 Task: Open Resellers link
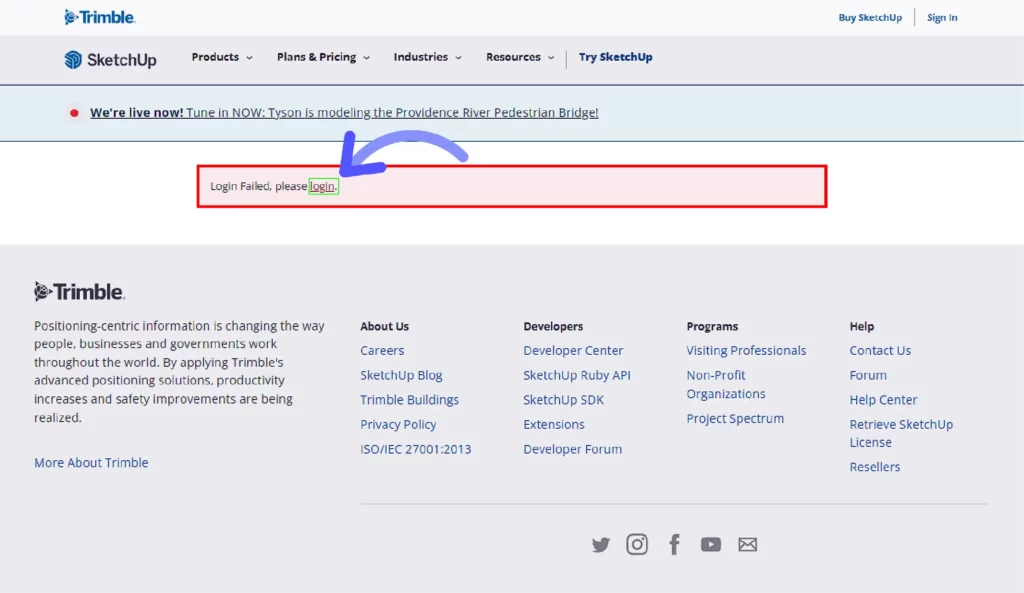(874, 467)
